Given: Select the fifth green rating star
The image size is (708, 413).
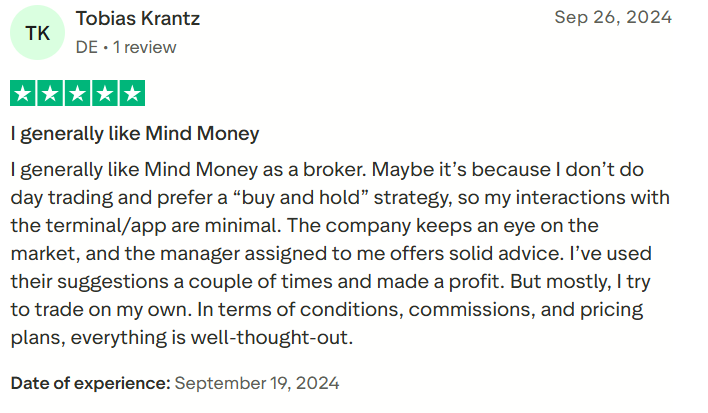Looking at the screenshot, I should tap(132, 95).
